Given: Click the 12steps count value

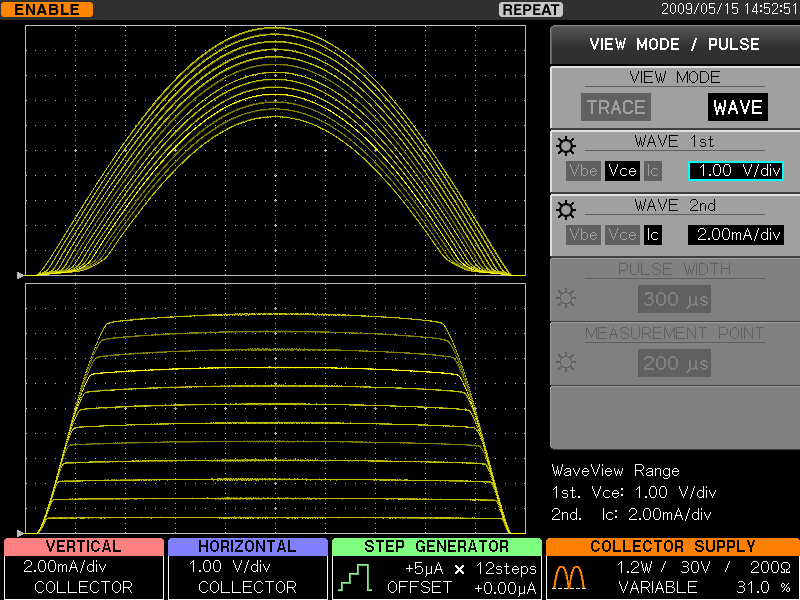Looking at the screenshot, I should click(506, 568).
